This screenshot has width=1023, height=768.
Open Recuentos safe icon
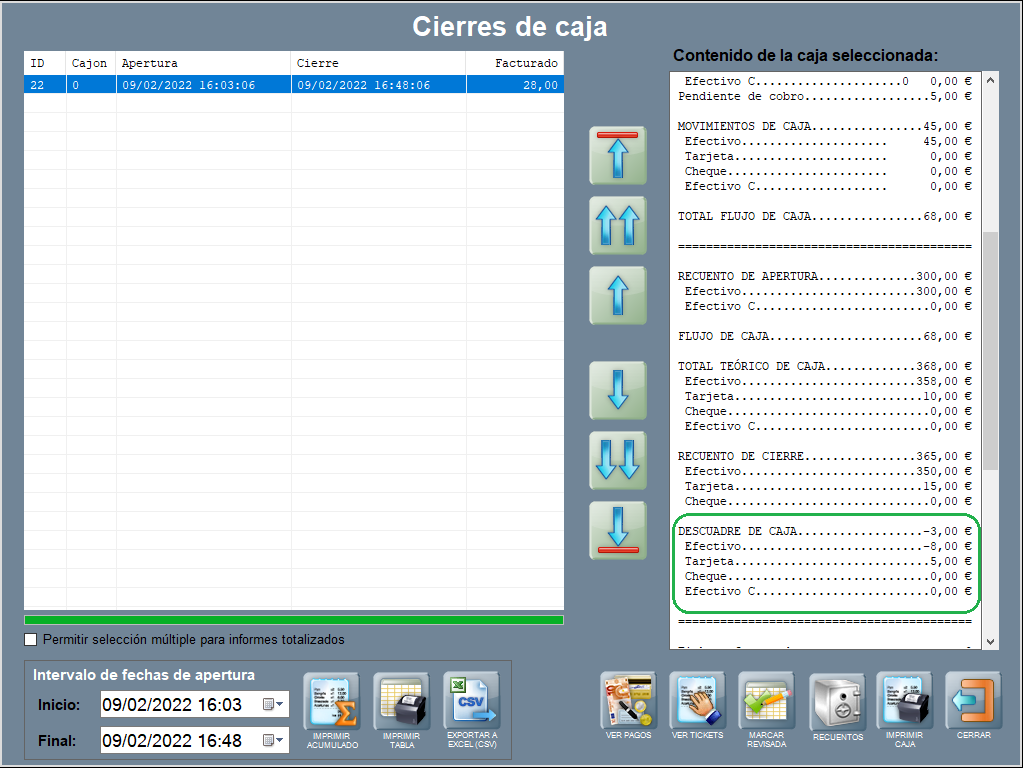[x=837, y=700]
